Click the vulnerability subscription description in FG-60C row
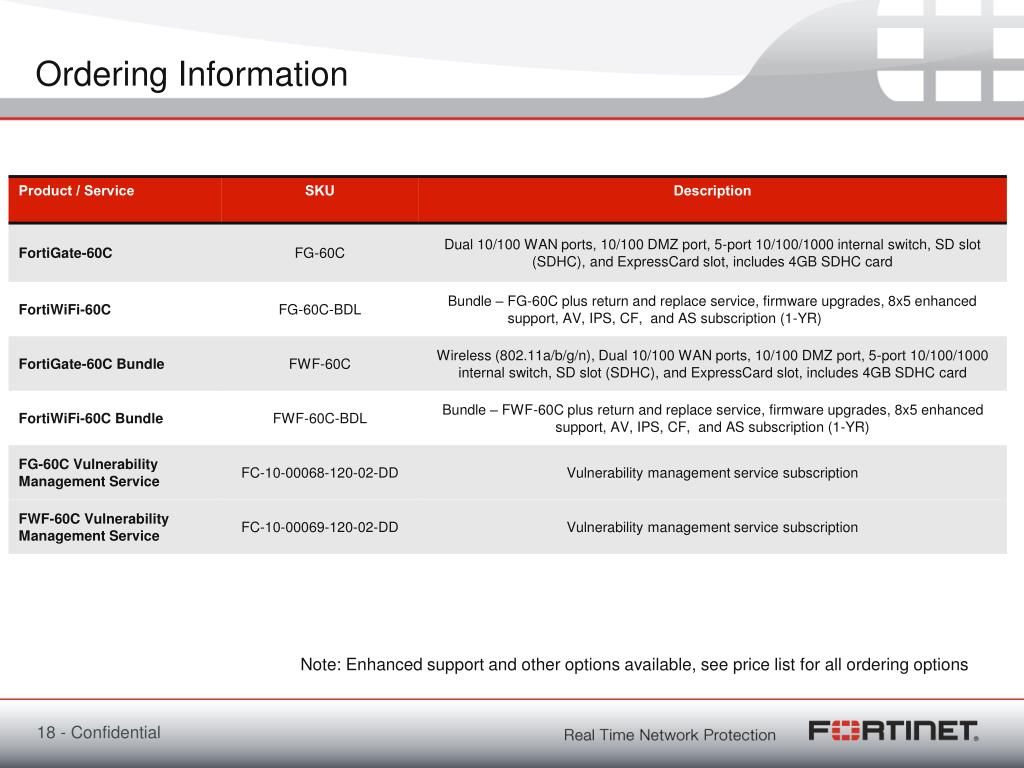 tap(712, 473)
